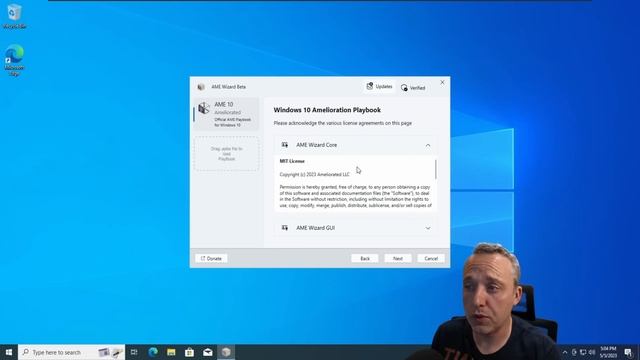Image resolution: width=640 pixels, height=360 pixels.
Task: Click the taskbar search box
Action: click(x=71, y=352)
